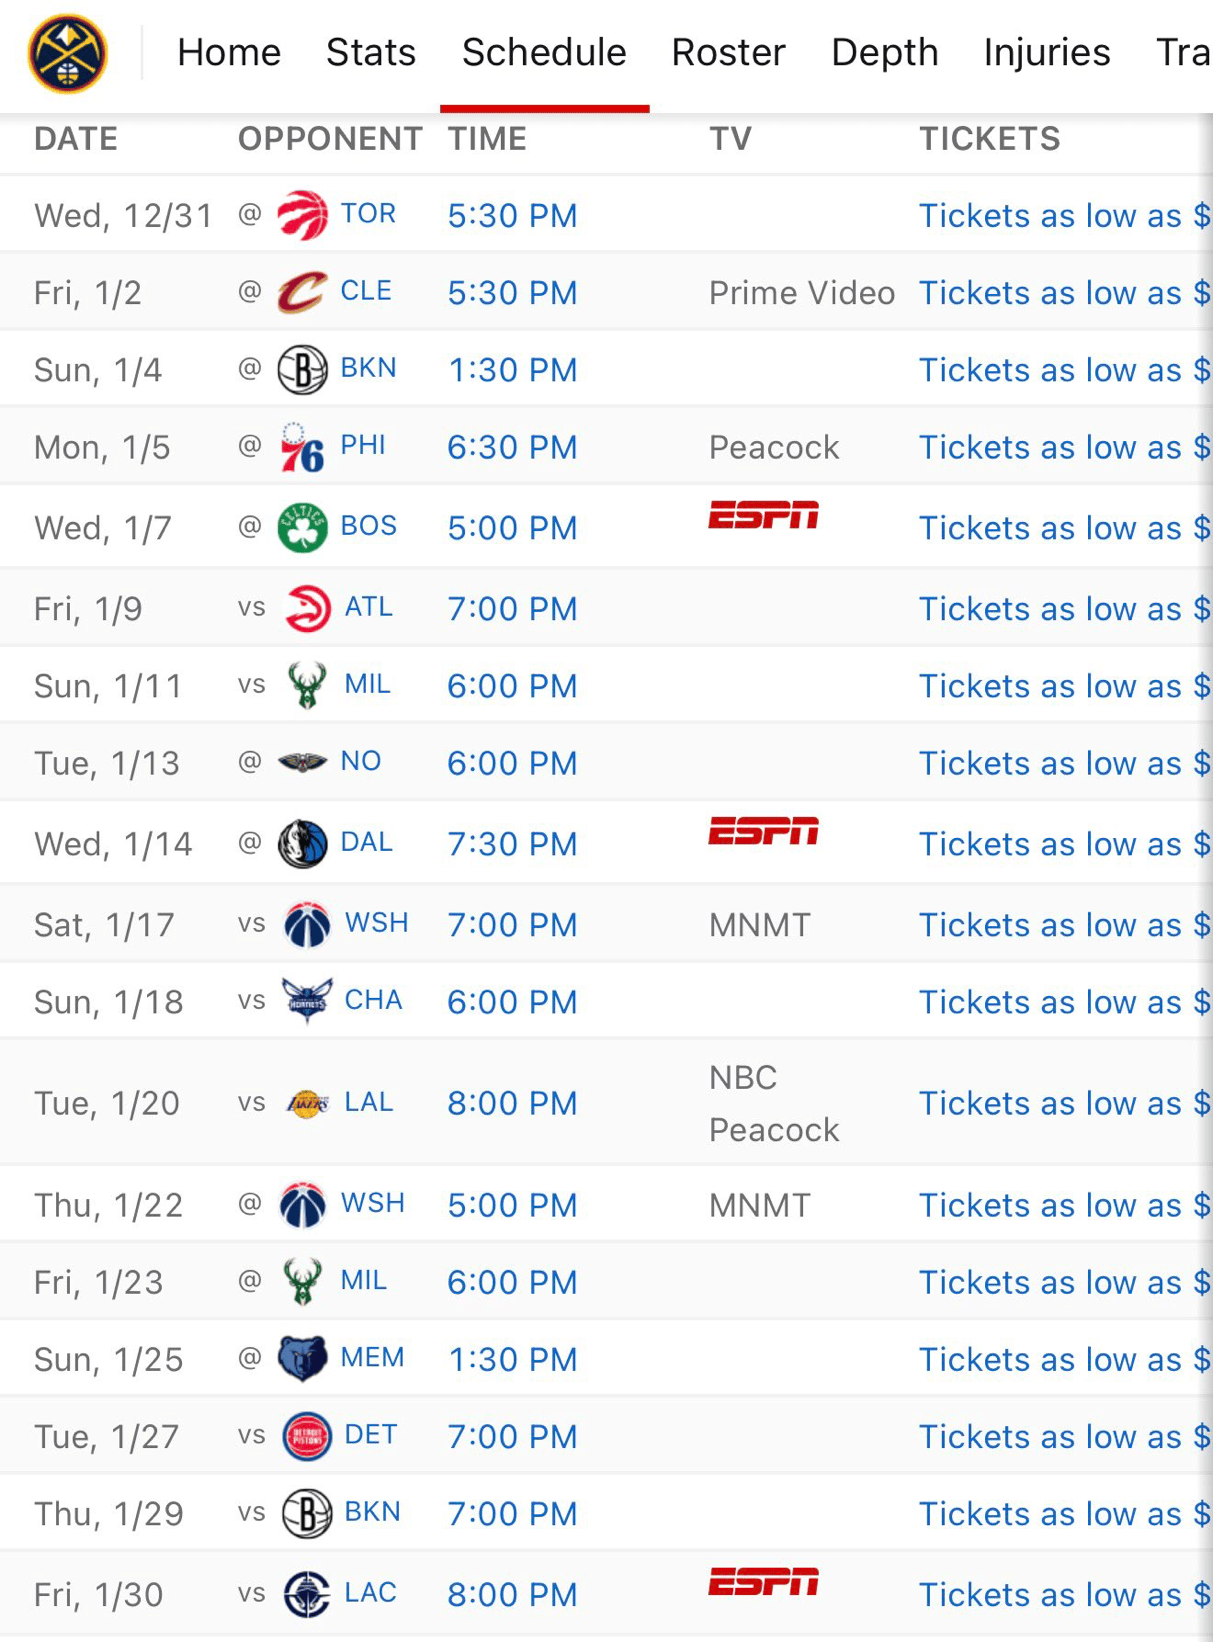Click the Philadelphia 76ers logo icon
This screenshot has height=1642, width=1213.
pyautogui.click(x=302, y=447)
